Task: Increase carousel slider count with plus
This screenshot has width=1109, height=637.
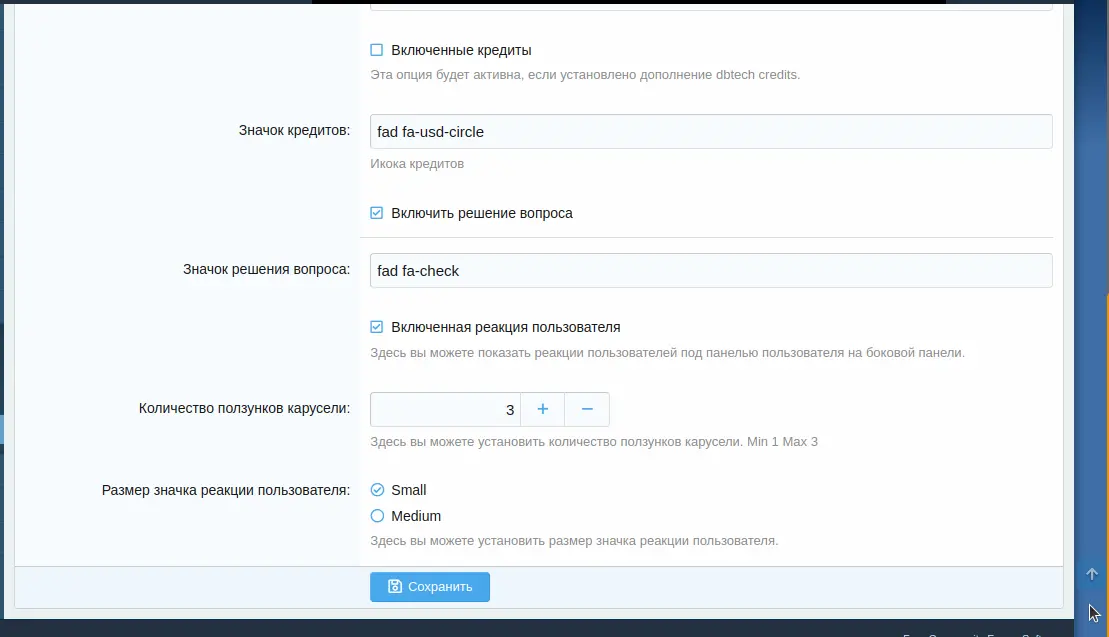Action: [543, 410]
